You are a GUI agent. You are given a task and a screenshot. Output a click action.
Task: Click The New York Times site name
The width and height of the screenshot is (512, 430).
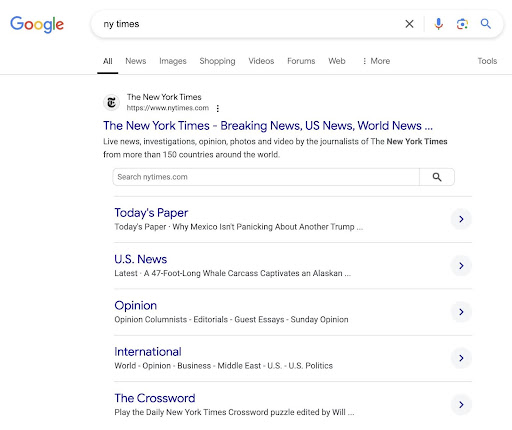[x=164, y=97]
